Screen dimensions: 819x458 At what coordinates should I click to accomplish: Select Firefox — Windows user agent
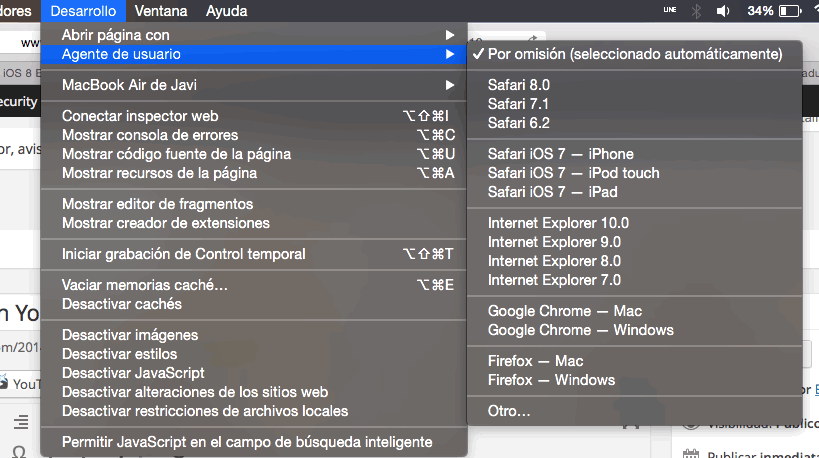click(x=635, y=380)
